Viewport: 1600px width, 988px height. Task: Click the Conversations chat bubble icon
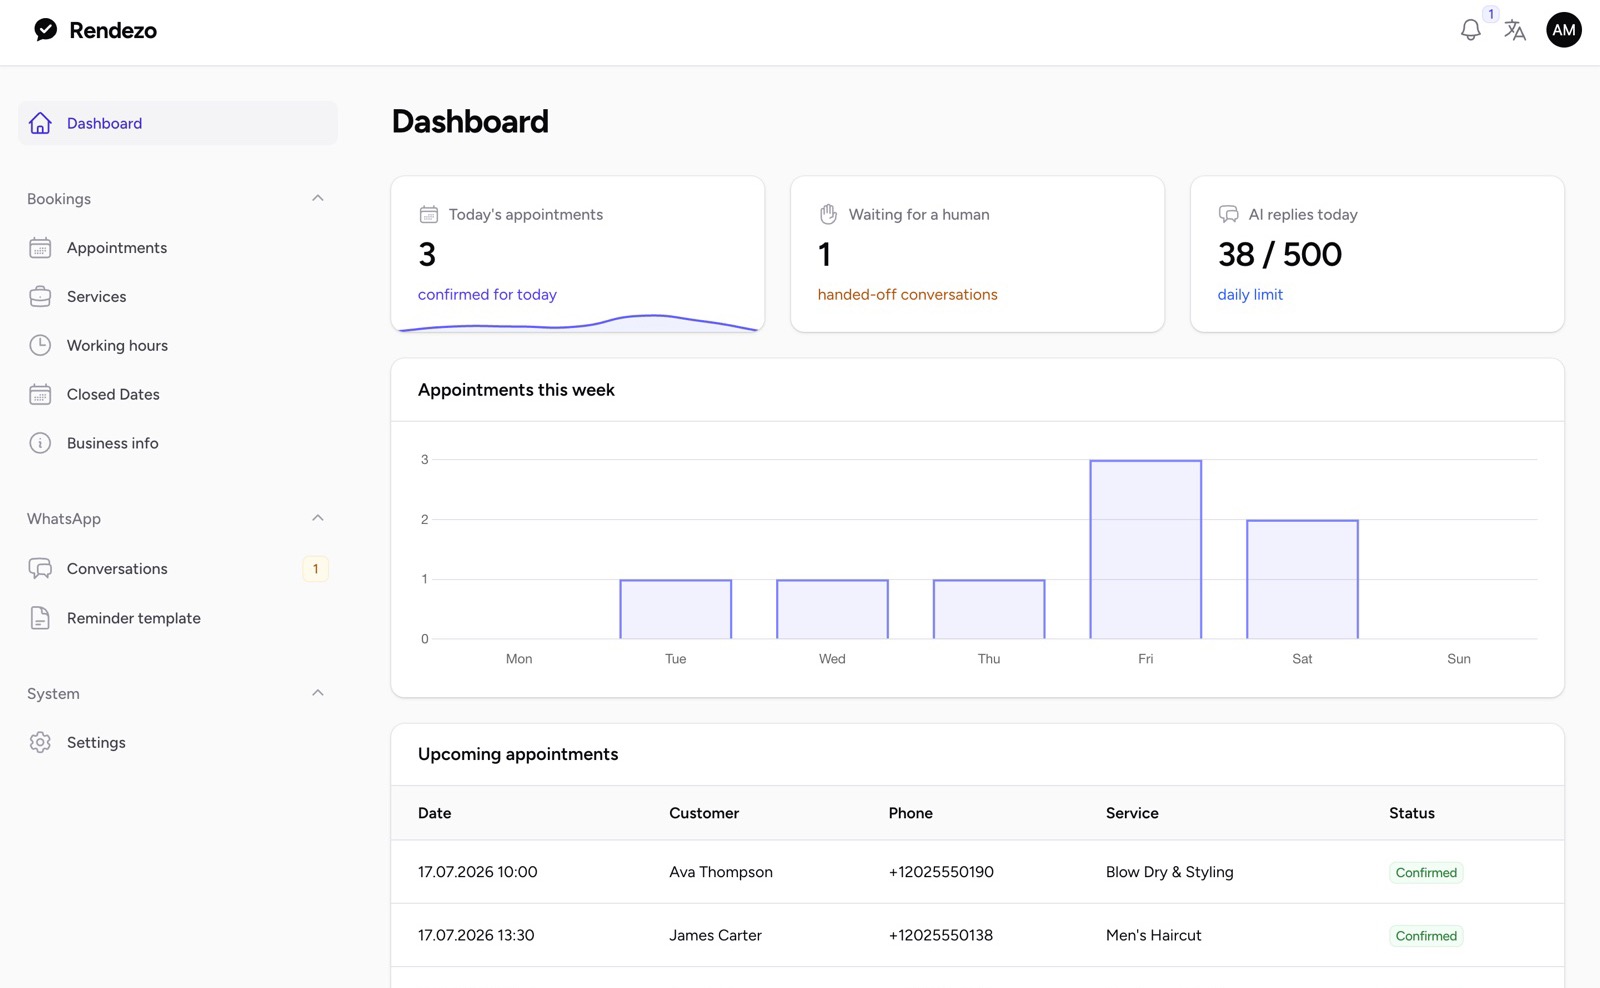coord(40,569)
